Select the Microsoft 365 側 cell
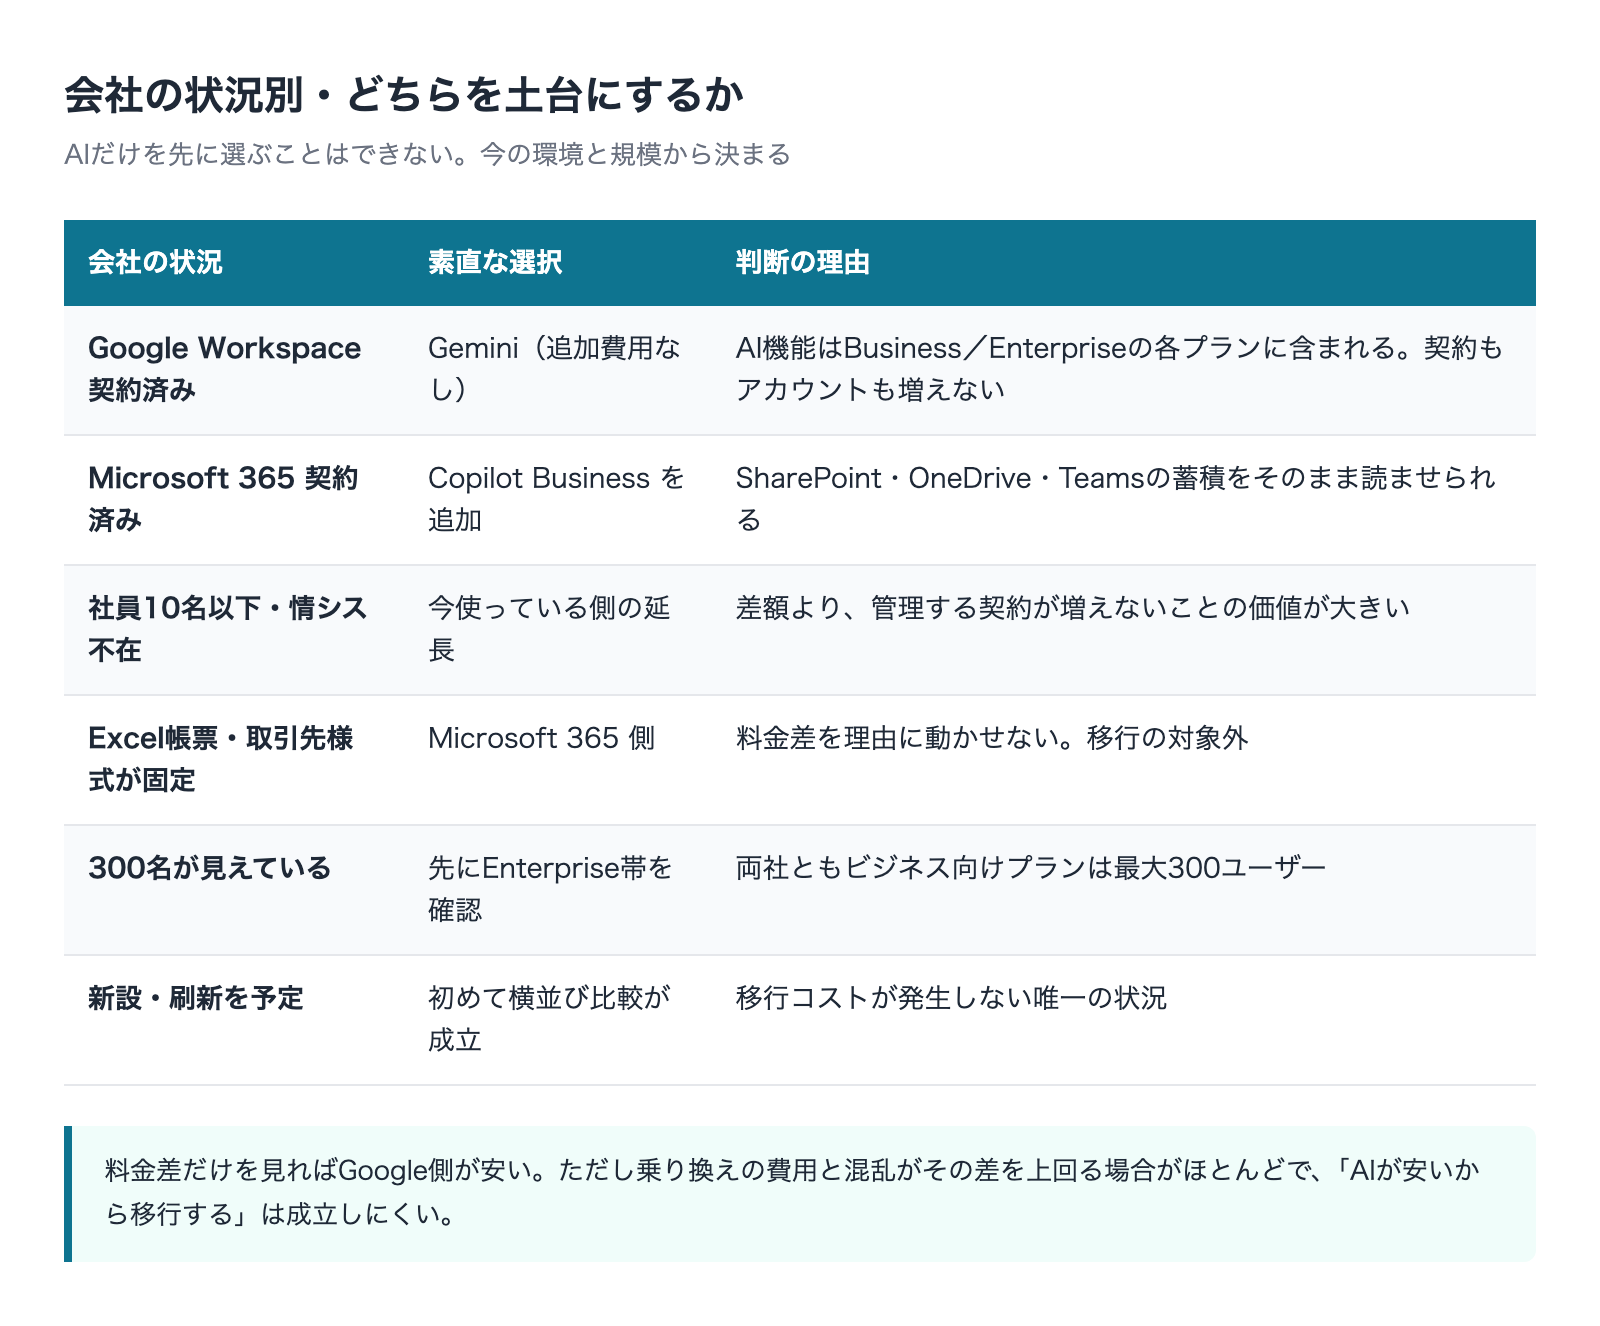This screenshot has height=1326, width=1600. pyautogui.click(x=558, y=759)
